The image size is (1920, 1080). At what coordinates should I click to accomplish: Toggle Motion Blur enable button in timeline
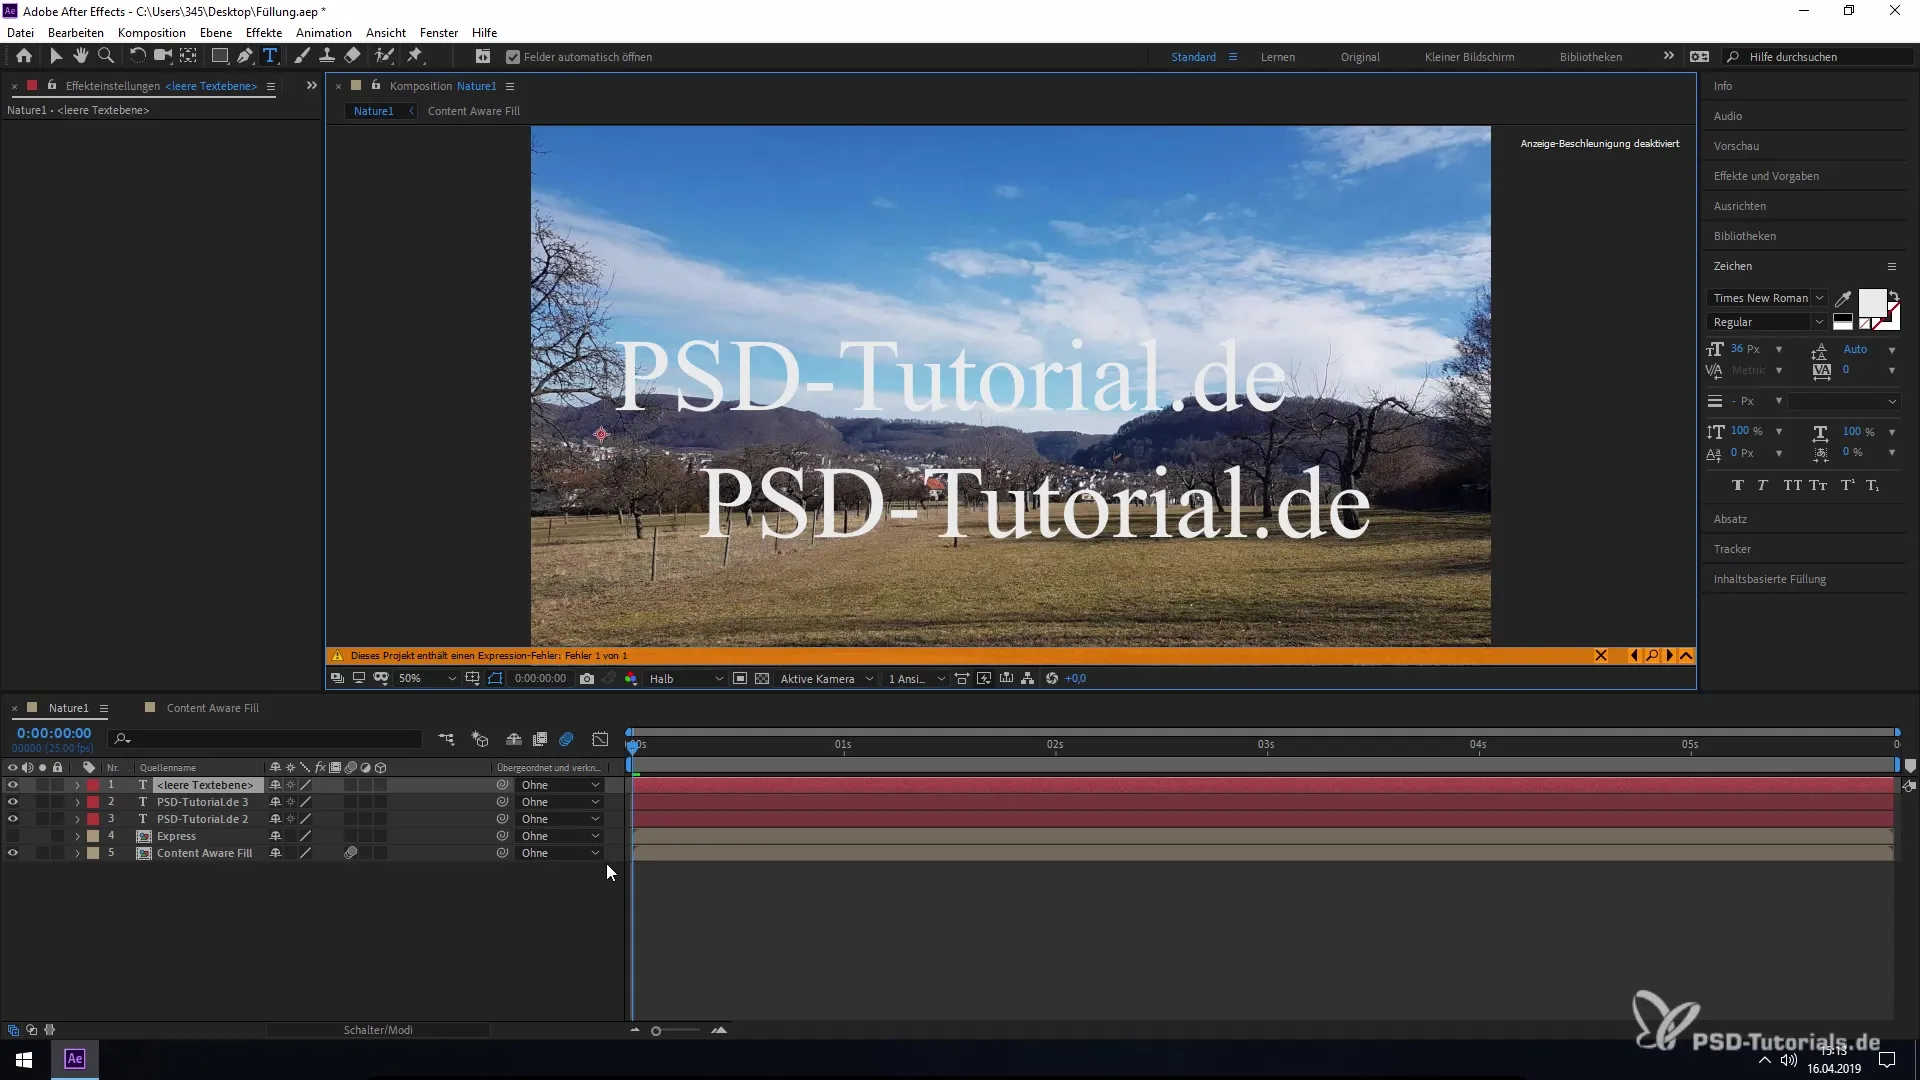pos(566,739)
